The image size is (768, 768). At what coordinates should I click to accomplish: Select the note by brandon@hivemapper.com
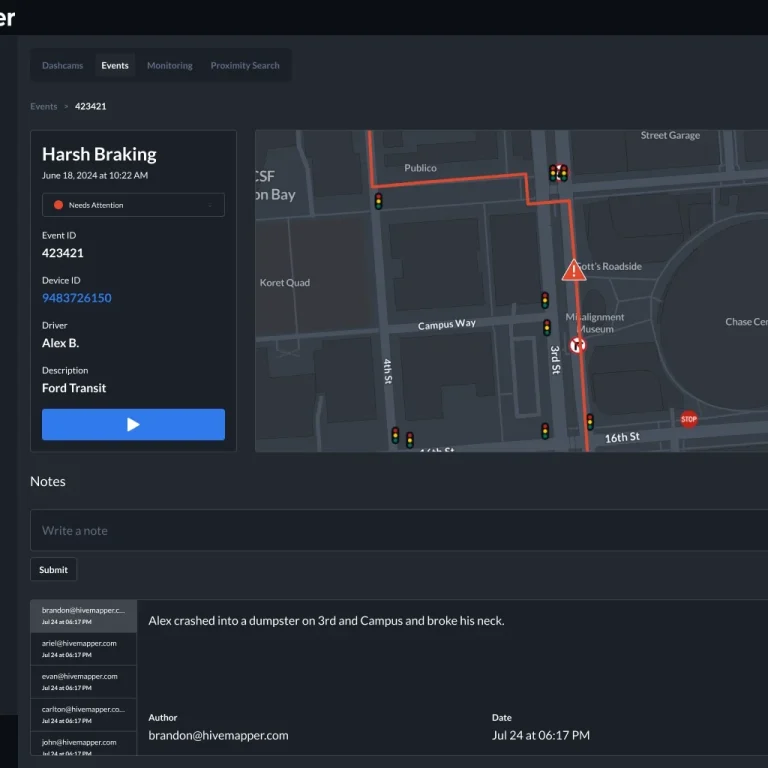(83, 616)
